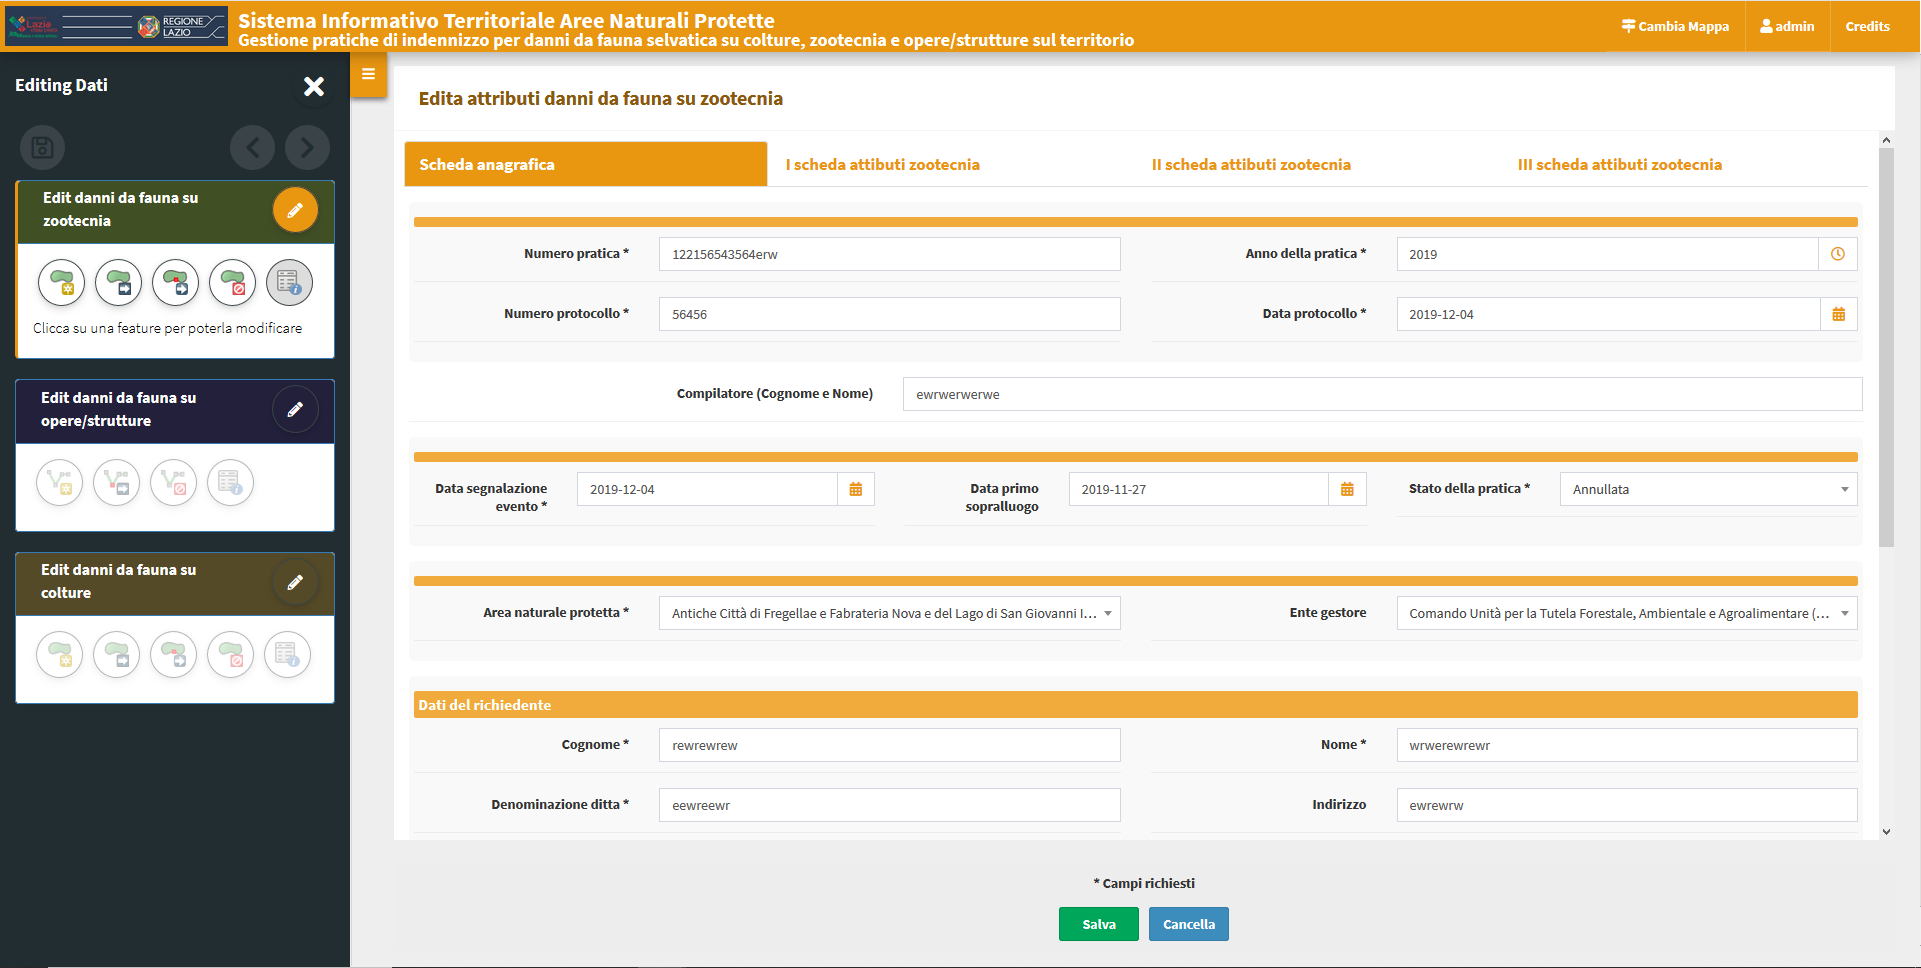Viewport: 1921px width, 968px height.
Task: Select delete line feature tool in opere/strutture
Action: click(174, 483)
